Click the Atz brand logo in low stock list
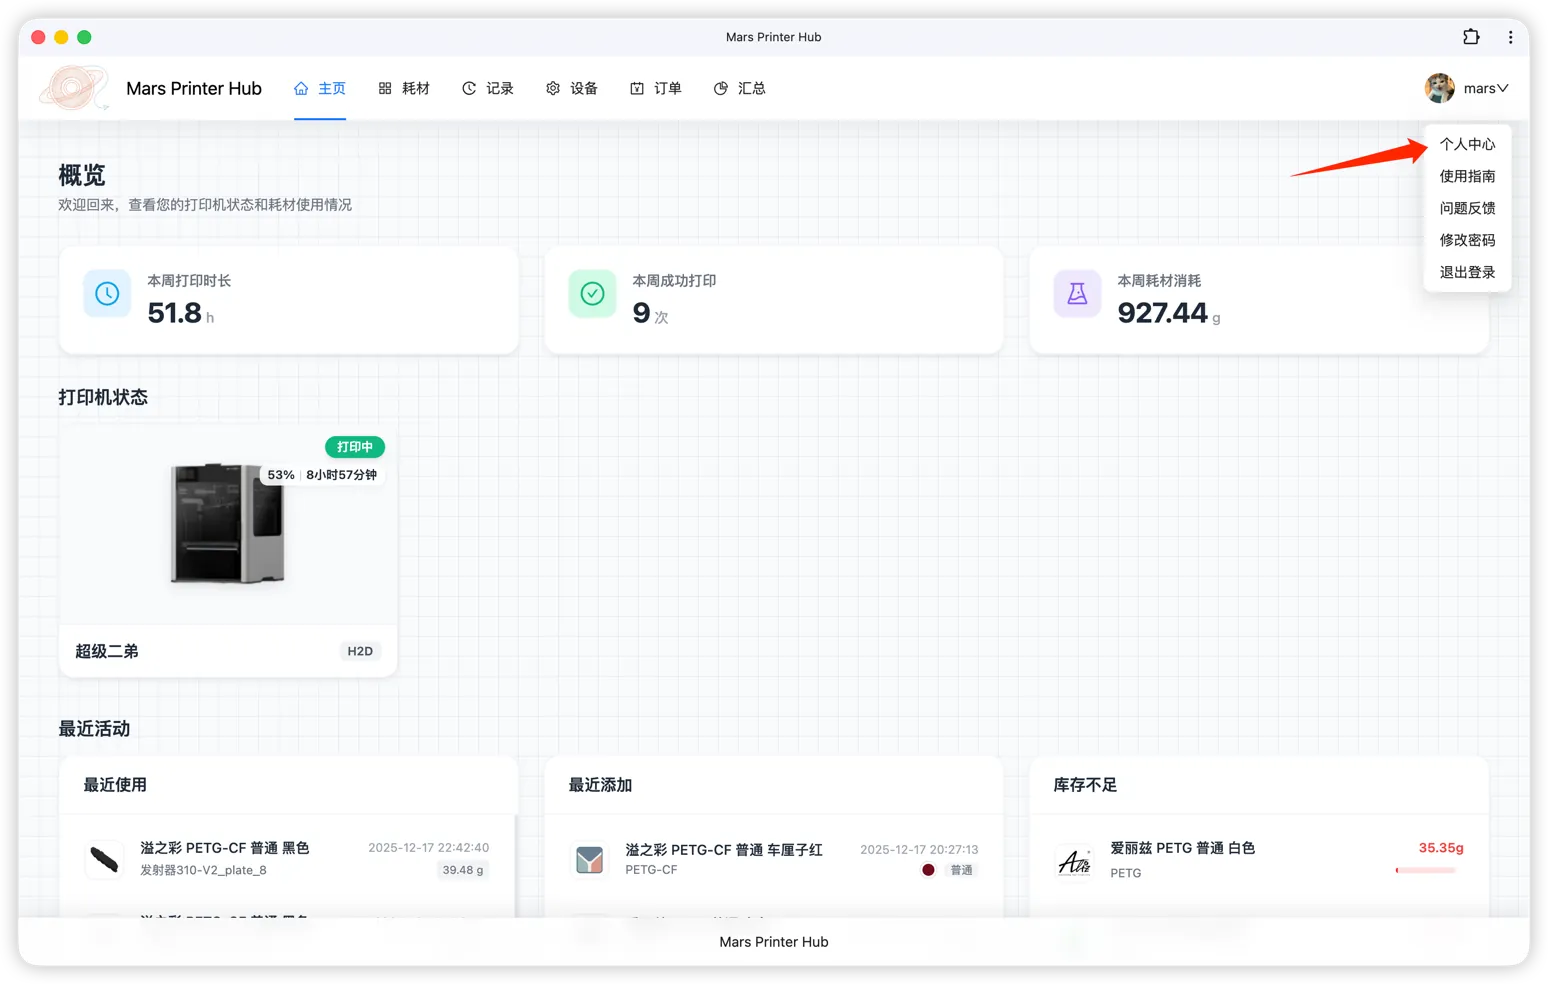This screenshot has height=984, width=1548. [x=1075, y=861]
